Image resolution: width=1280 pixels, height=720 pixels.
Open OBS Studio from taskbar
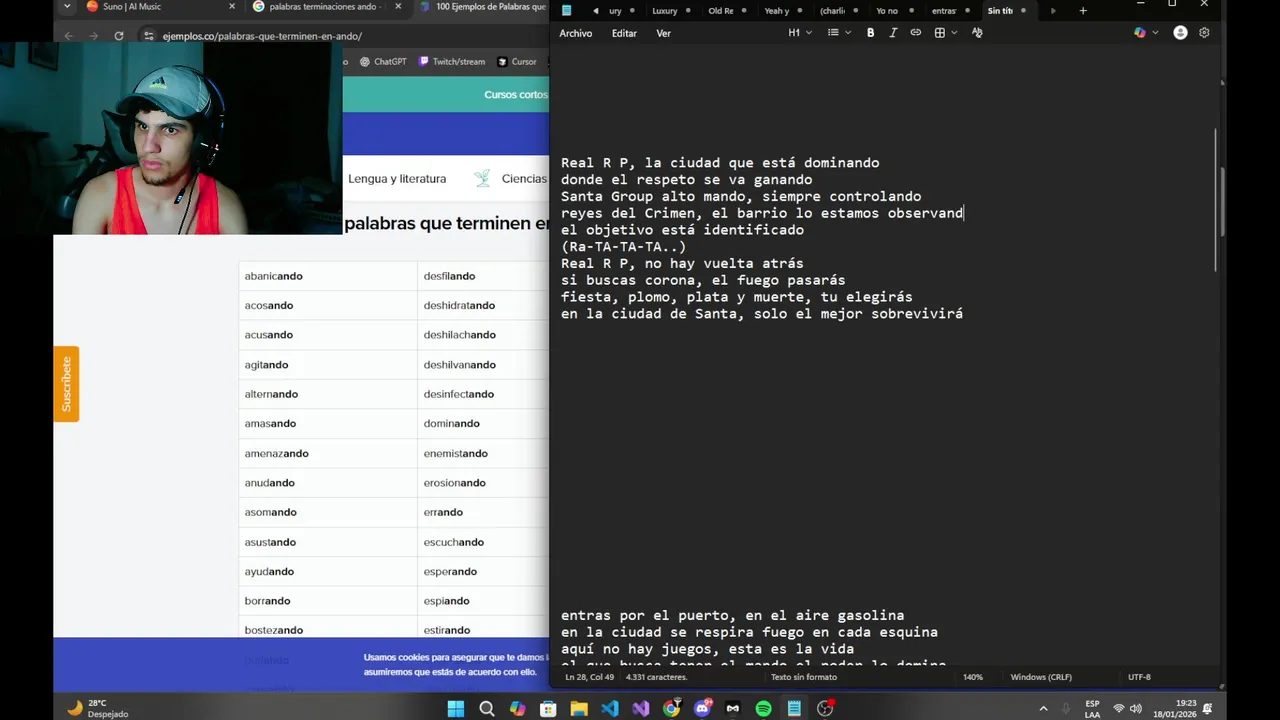(x=825, y=709)
